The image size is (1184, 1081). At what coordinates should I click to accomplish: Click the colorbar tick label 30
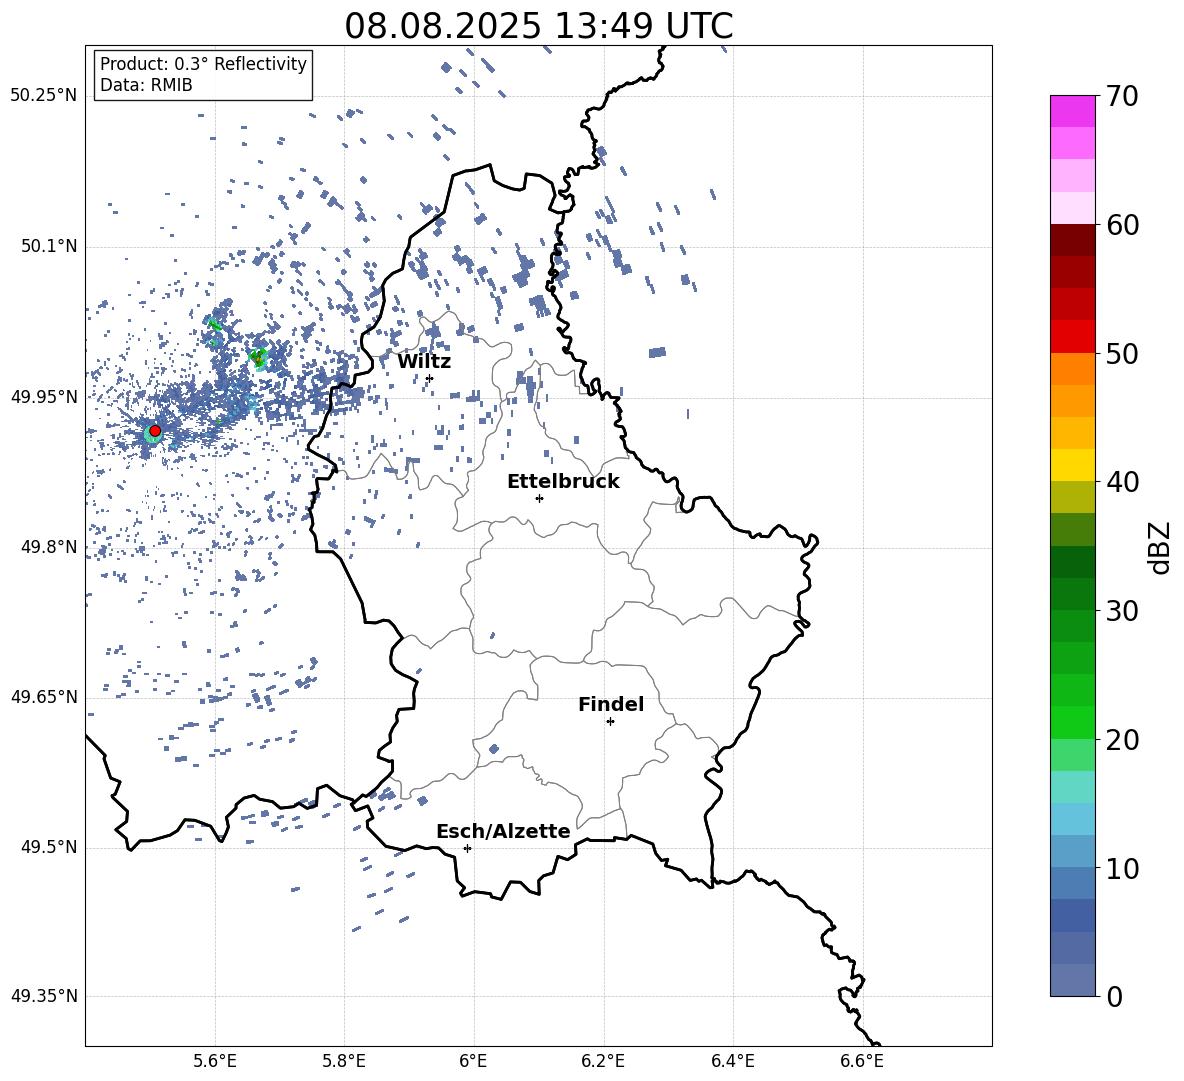point(1123,611)
